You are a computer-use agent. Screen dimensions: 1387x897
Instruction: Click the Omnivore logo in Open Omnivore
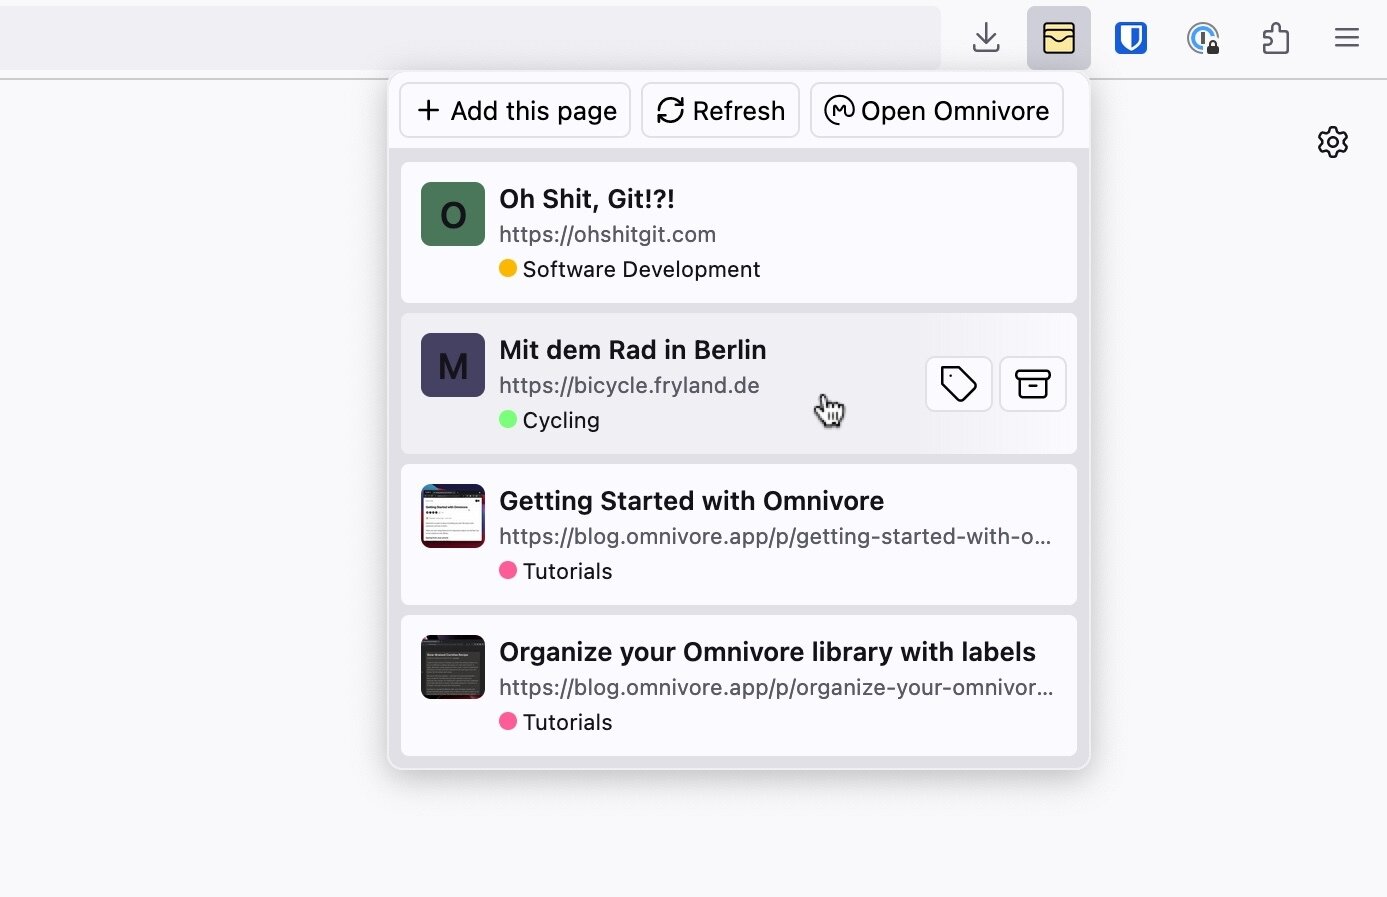point(839,110)
